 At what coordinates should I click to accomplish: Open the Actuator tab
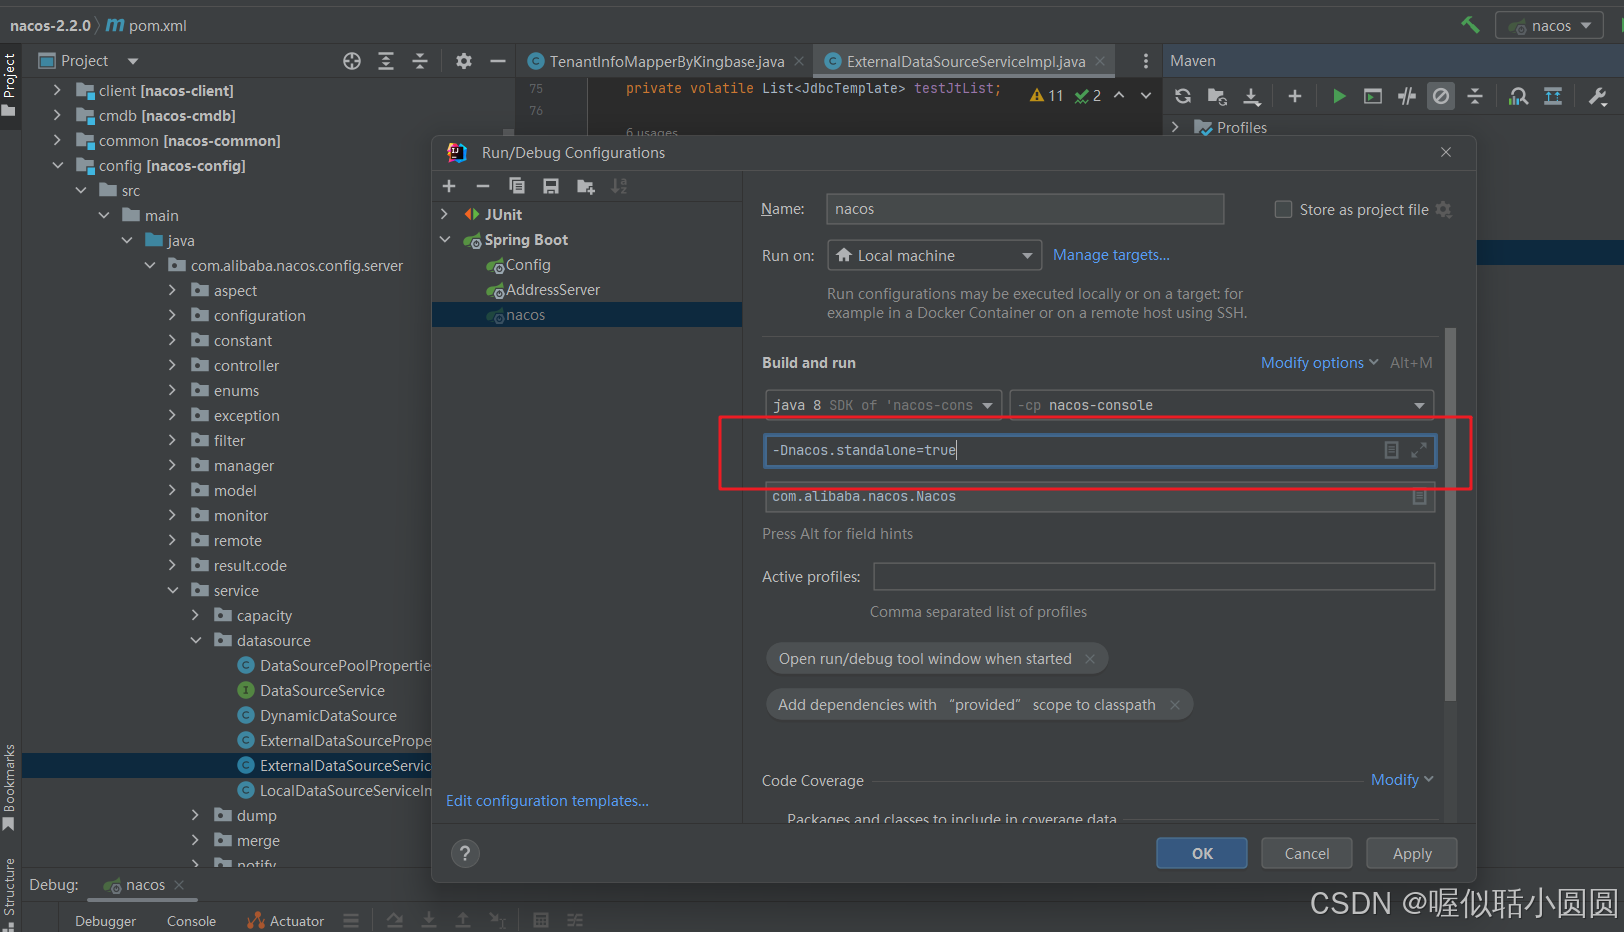[286, 921]
